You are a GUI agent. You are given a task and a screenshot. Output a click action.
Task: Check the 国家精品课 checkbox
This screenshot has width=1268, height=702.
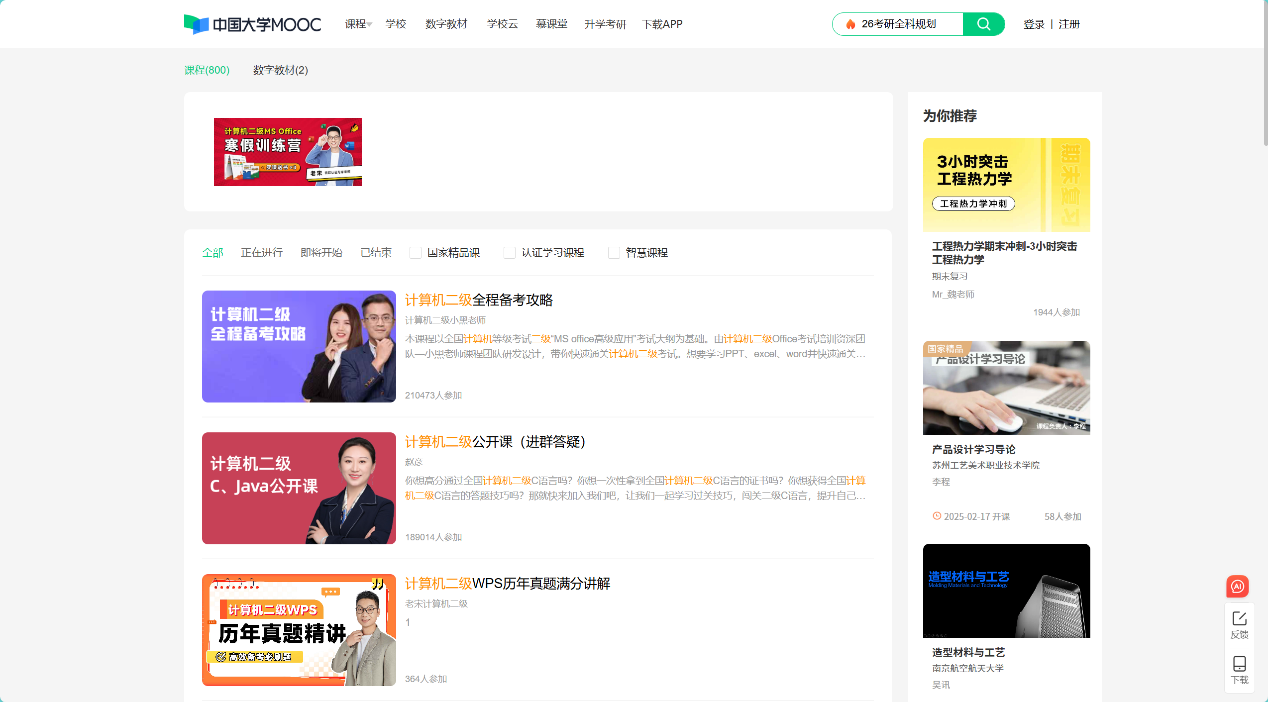point(415,253)
